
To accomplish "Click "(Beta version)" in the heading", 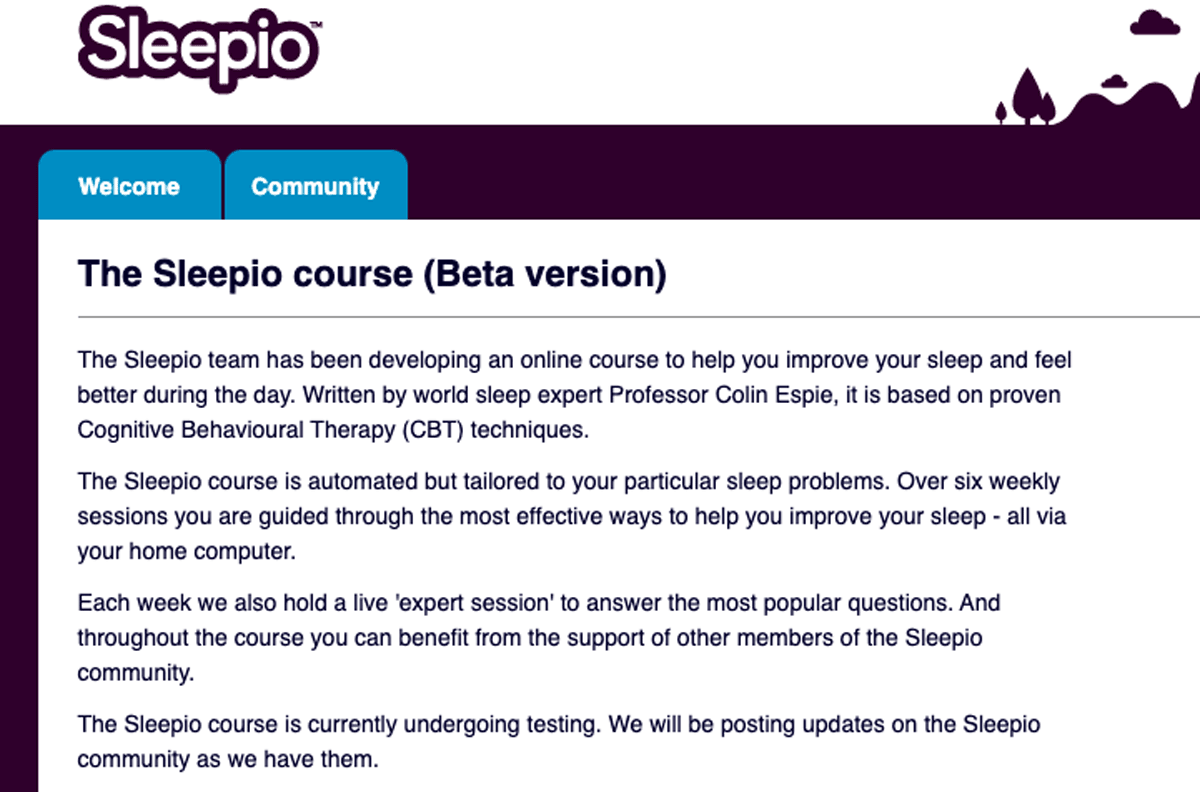I will click(x=543, y=273).
